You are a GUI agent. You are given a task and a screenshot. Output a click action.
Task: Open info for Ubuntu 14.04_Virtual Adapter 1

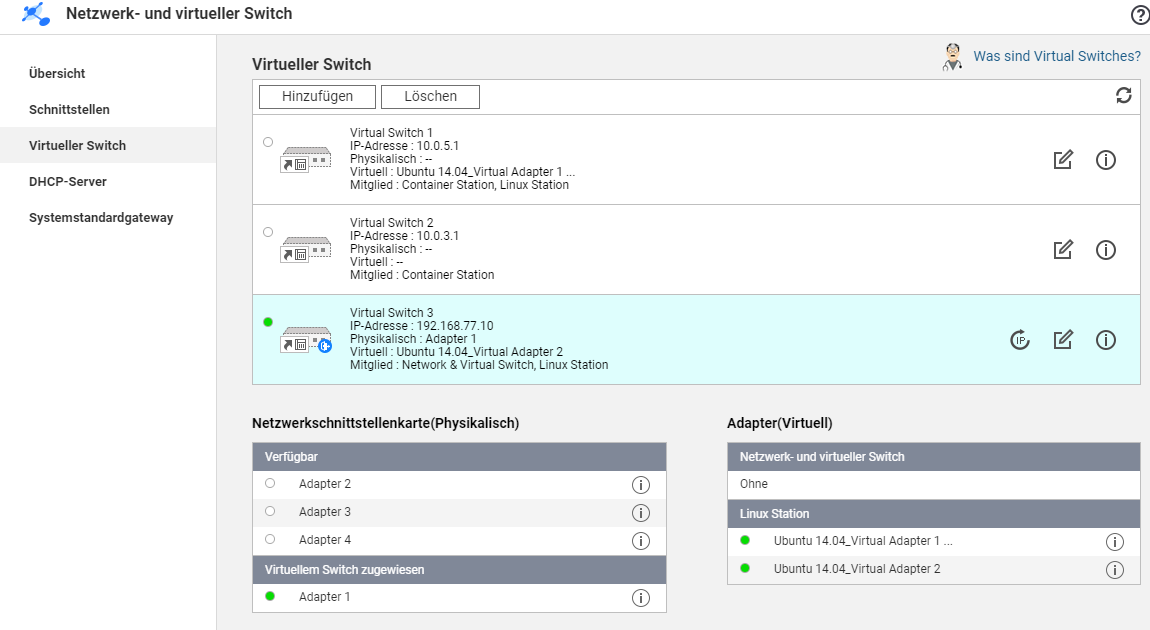tap(1114, 542)
